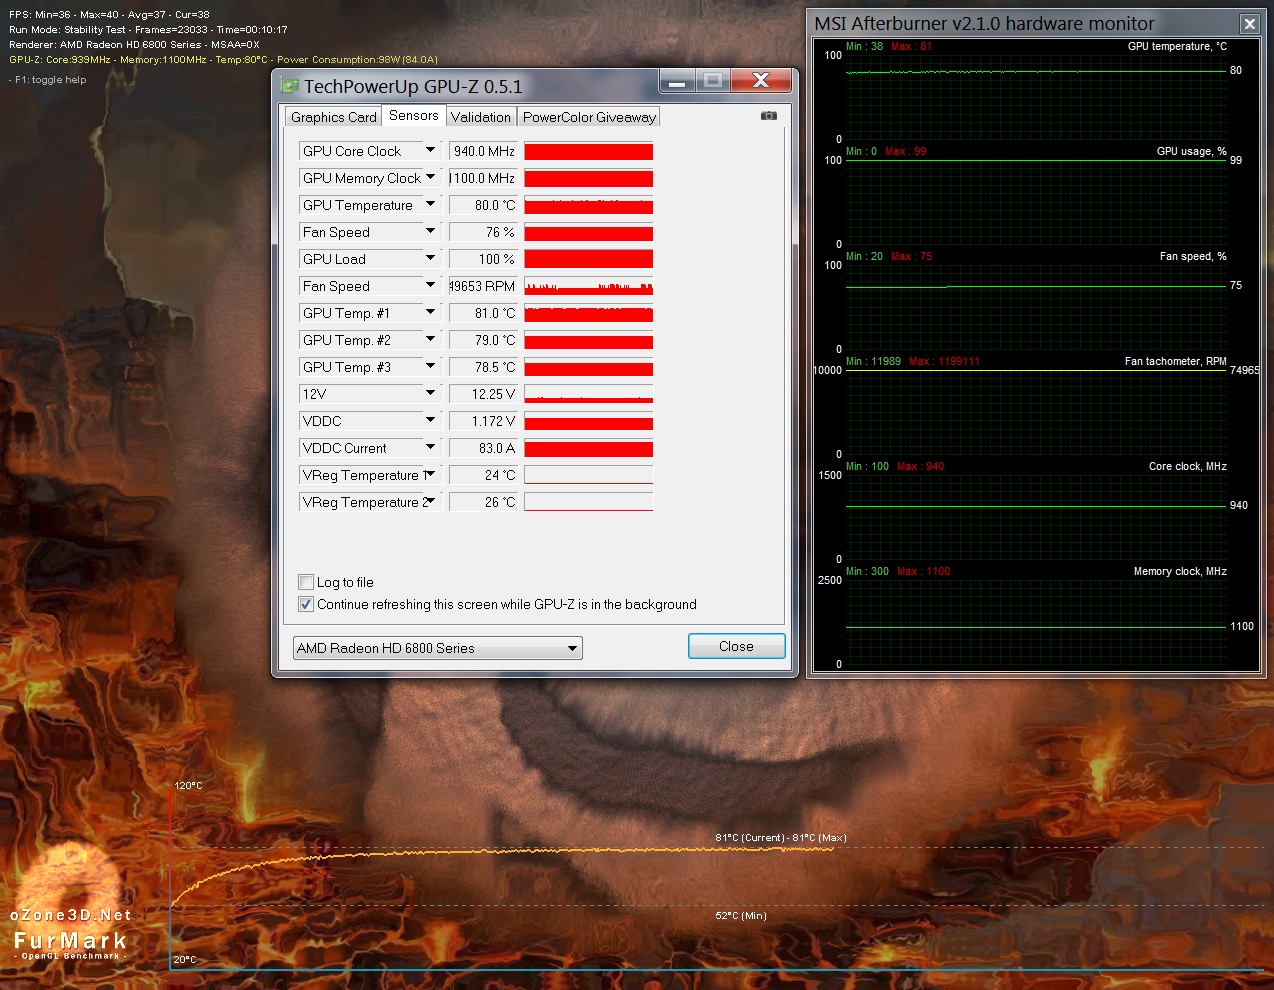Open the VDDC Current sensor dropdown
Screen dimensions: 1274x990
[x=430, y=447]
